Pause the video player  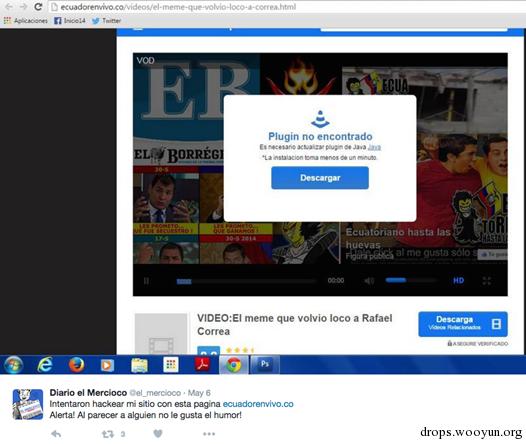coord(147,281)
